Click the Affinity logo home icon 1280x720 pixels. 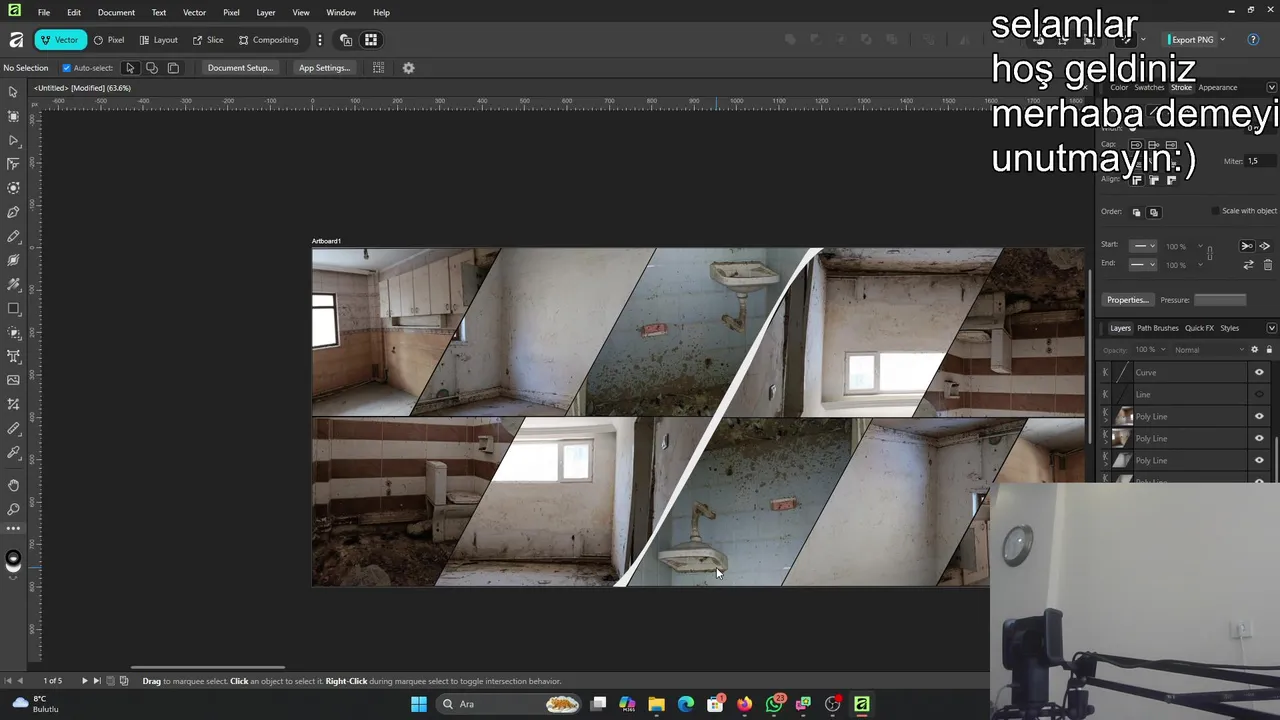pos(16,40)
